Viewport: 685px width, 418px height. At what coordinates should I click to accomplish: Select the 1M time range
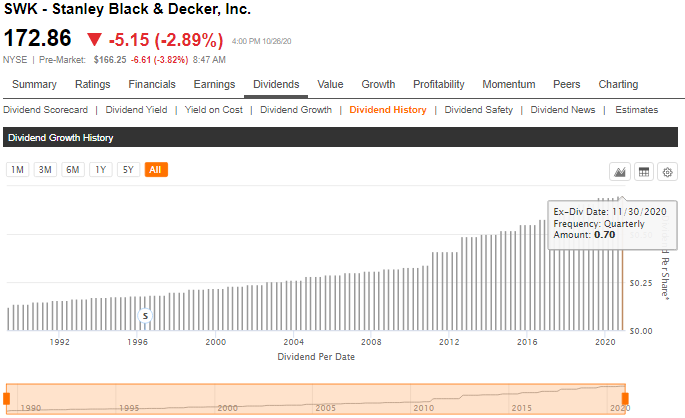coord(17,169)
